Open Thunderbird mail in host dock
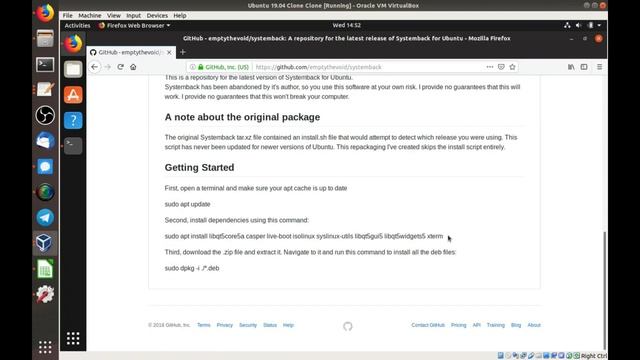 point(45,141)
